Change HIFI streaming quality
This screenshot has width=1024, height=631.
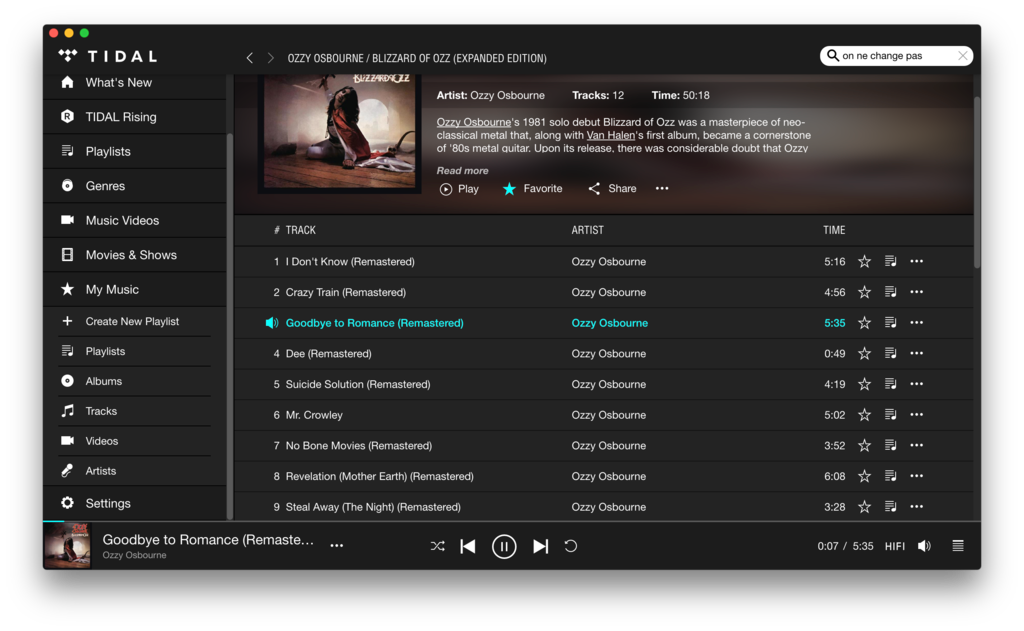click(x=895, y=547)
